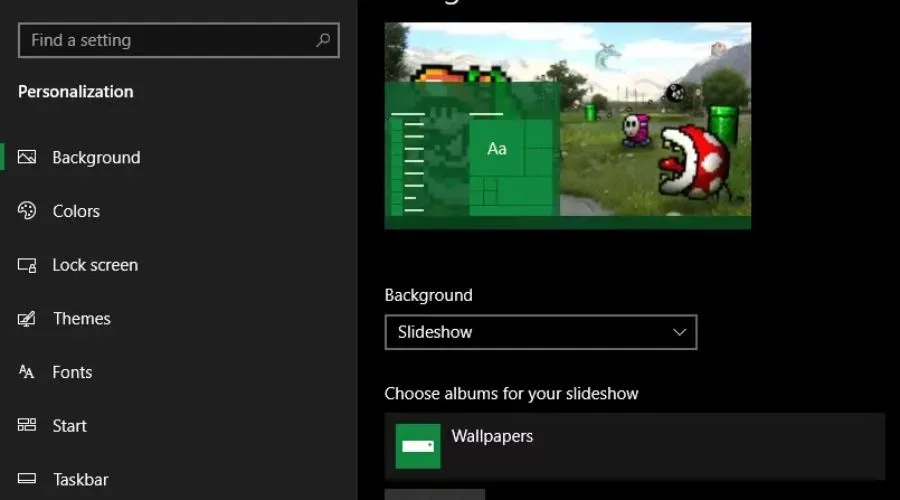The width and height of the screenshot is (900, 500).
Task: Click the Themes paintbrush icon
Action: (x=27, y=319)
